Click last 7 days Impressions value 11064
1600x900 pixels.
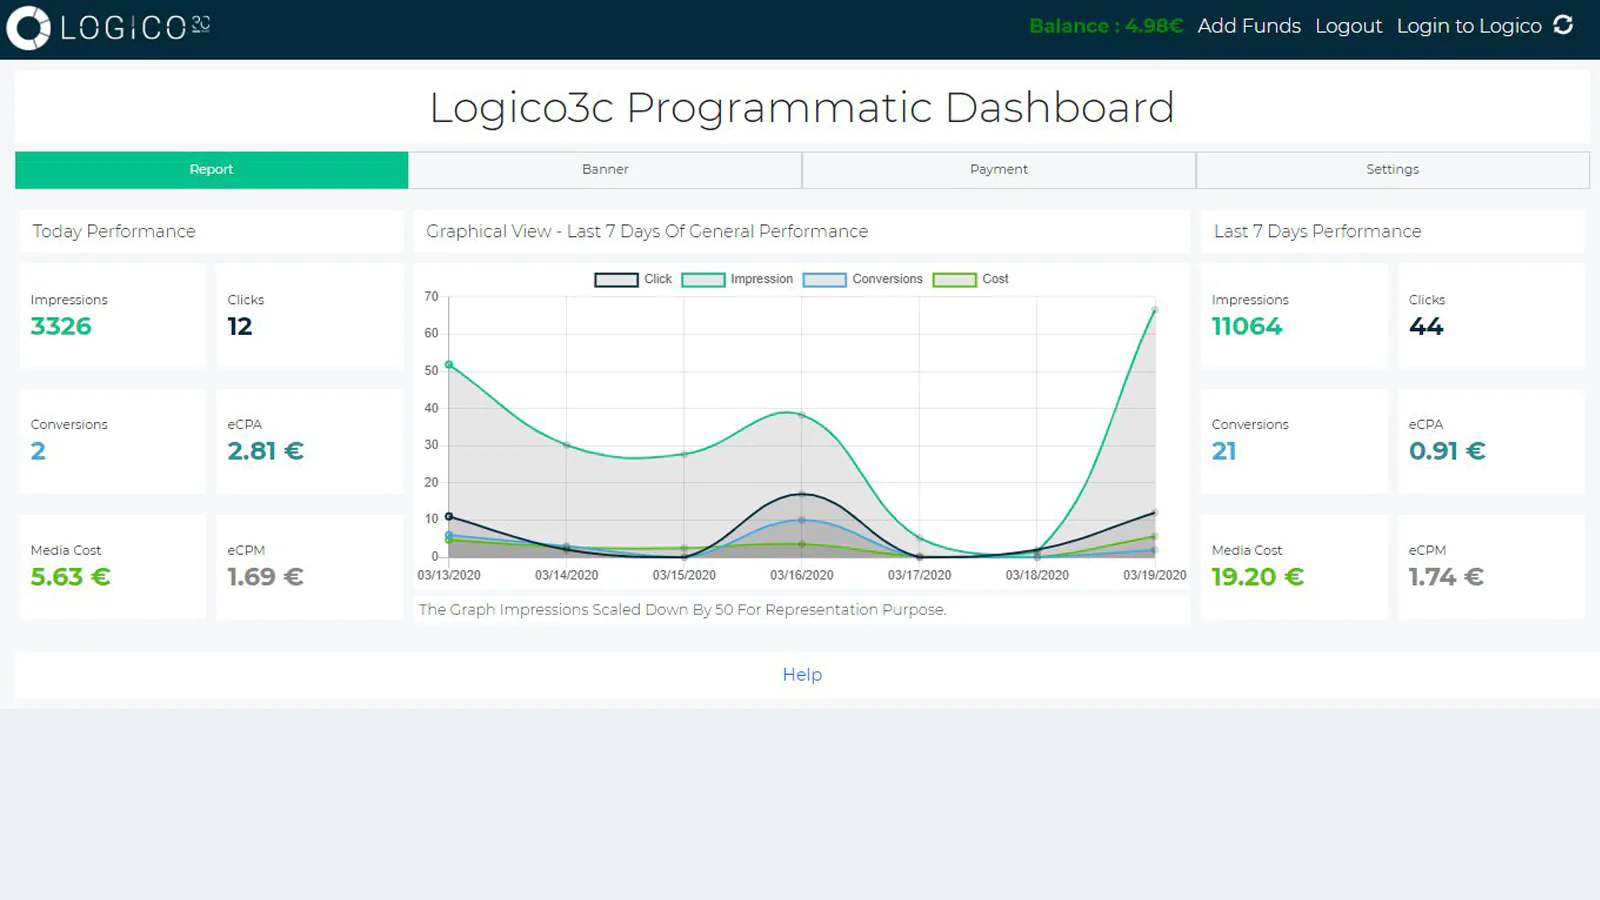coord(1247,327)
